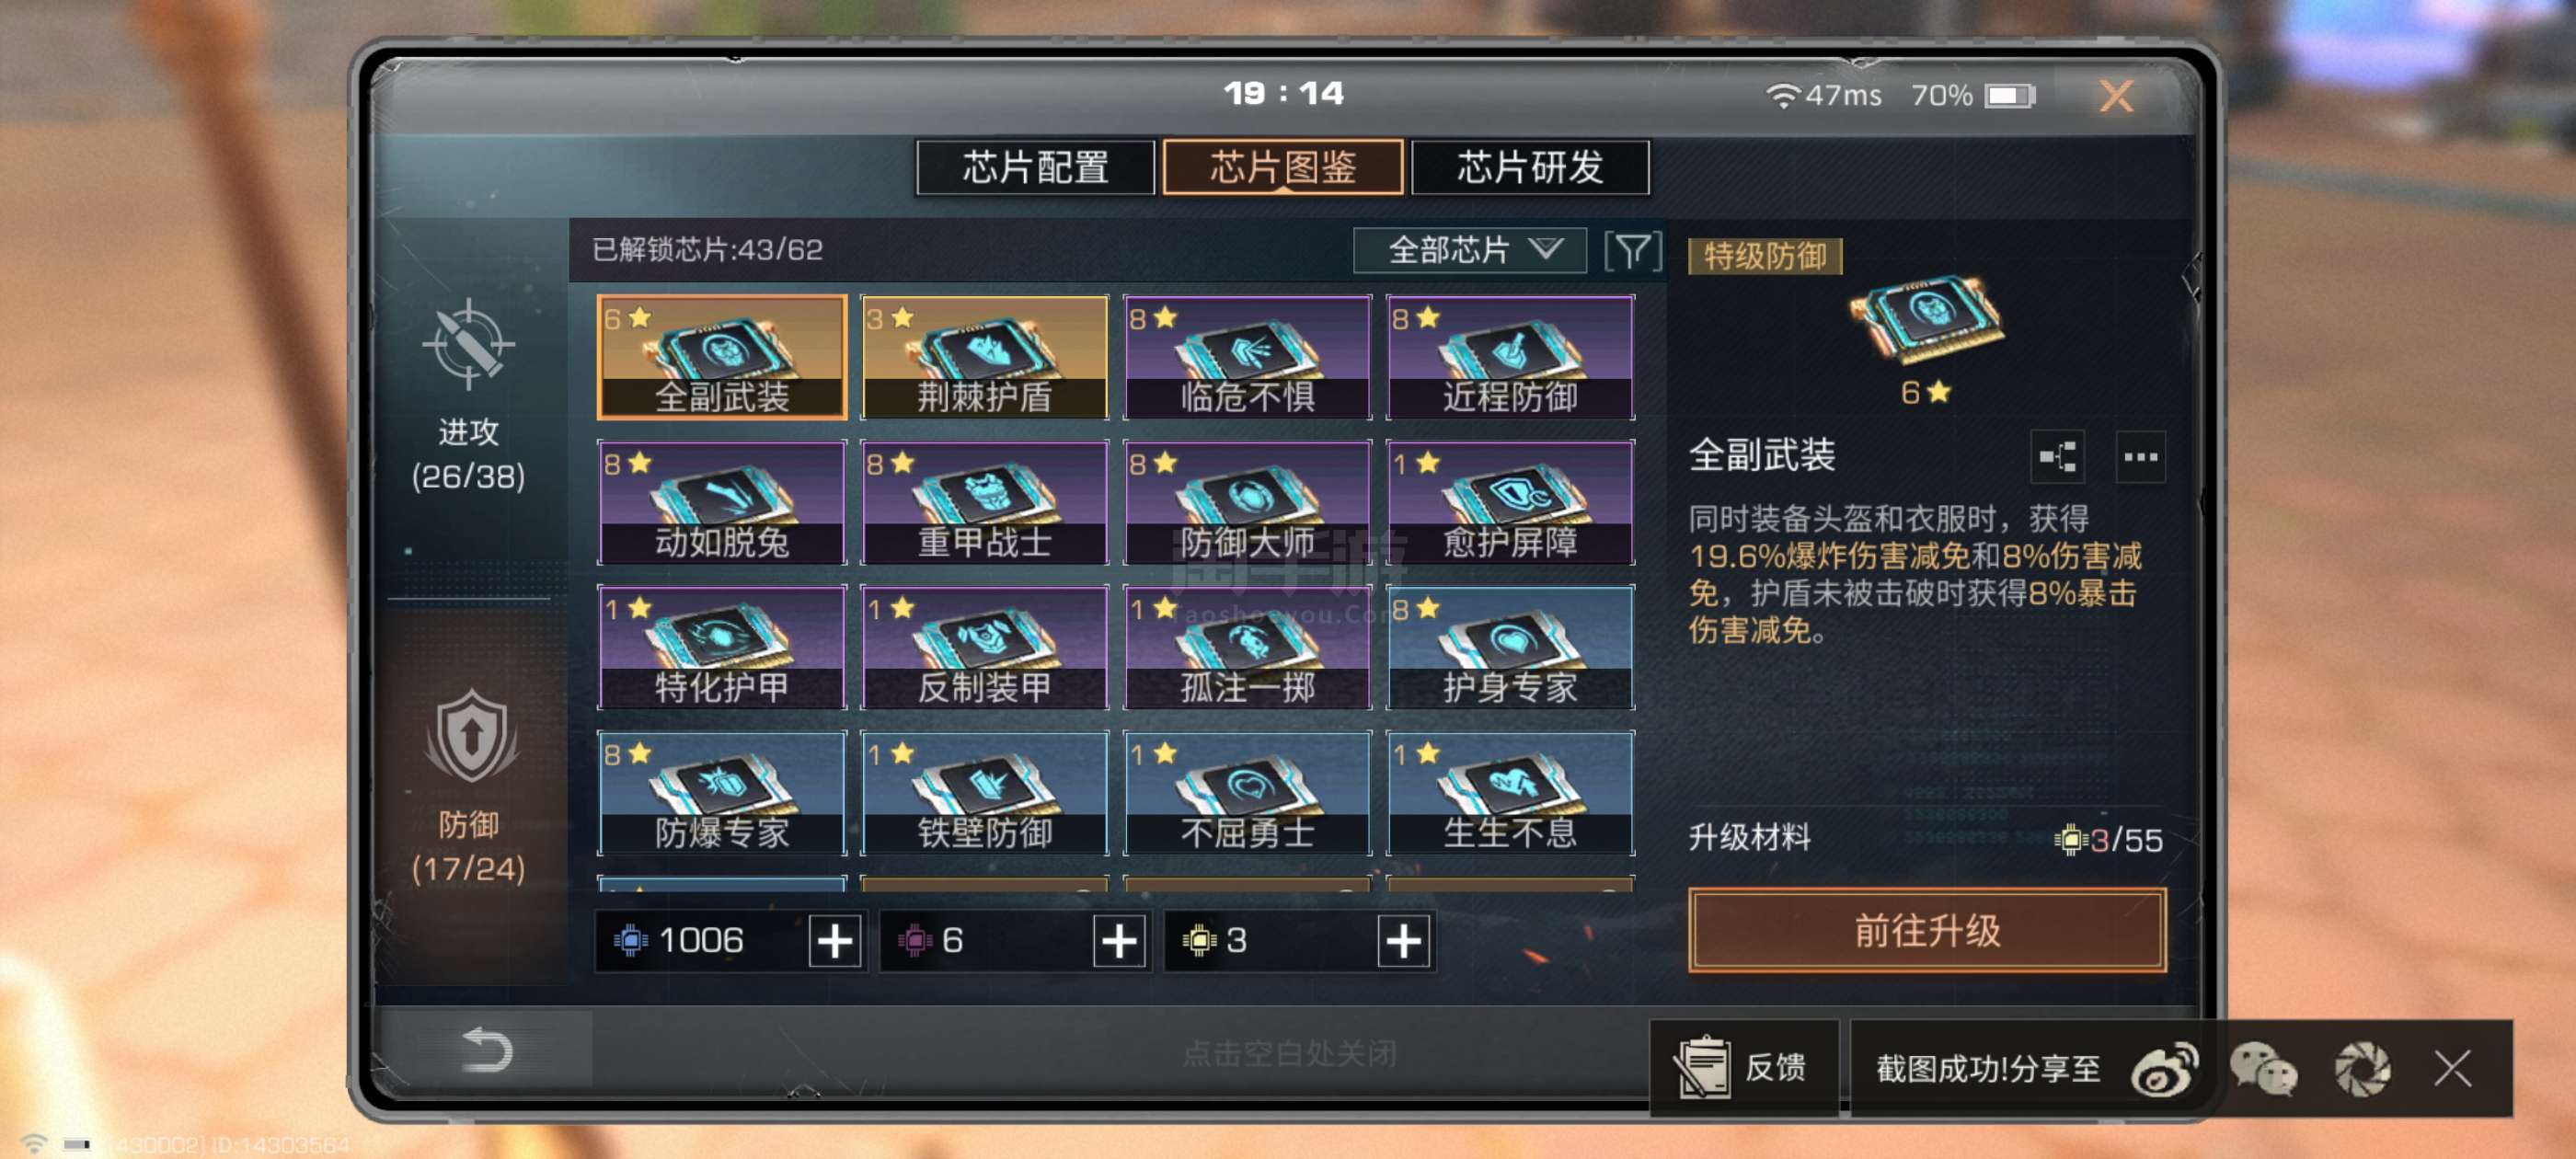2576x1159 pixels.
Task: Expand the 全部芯片 dropdown
Action: click(x=1469, y=250)
